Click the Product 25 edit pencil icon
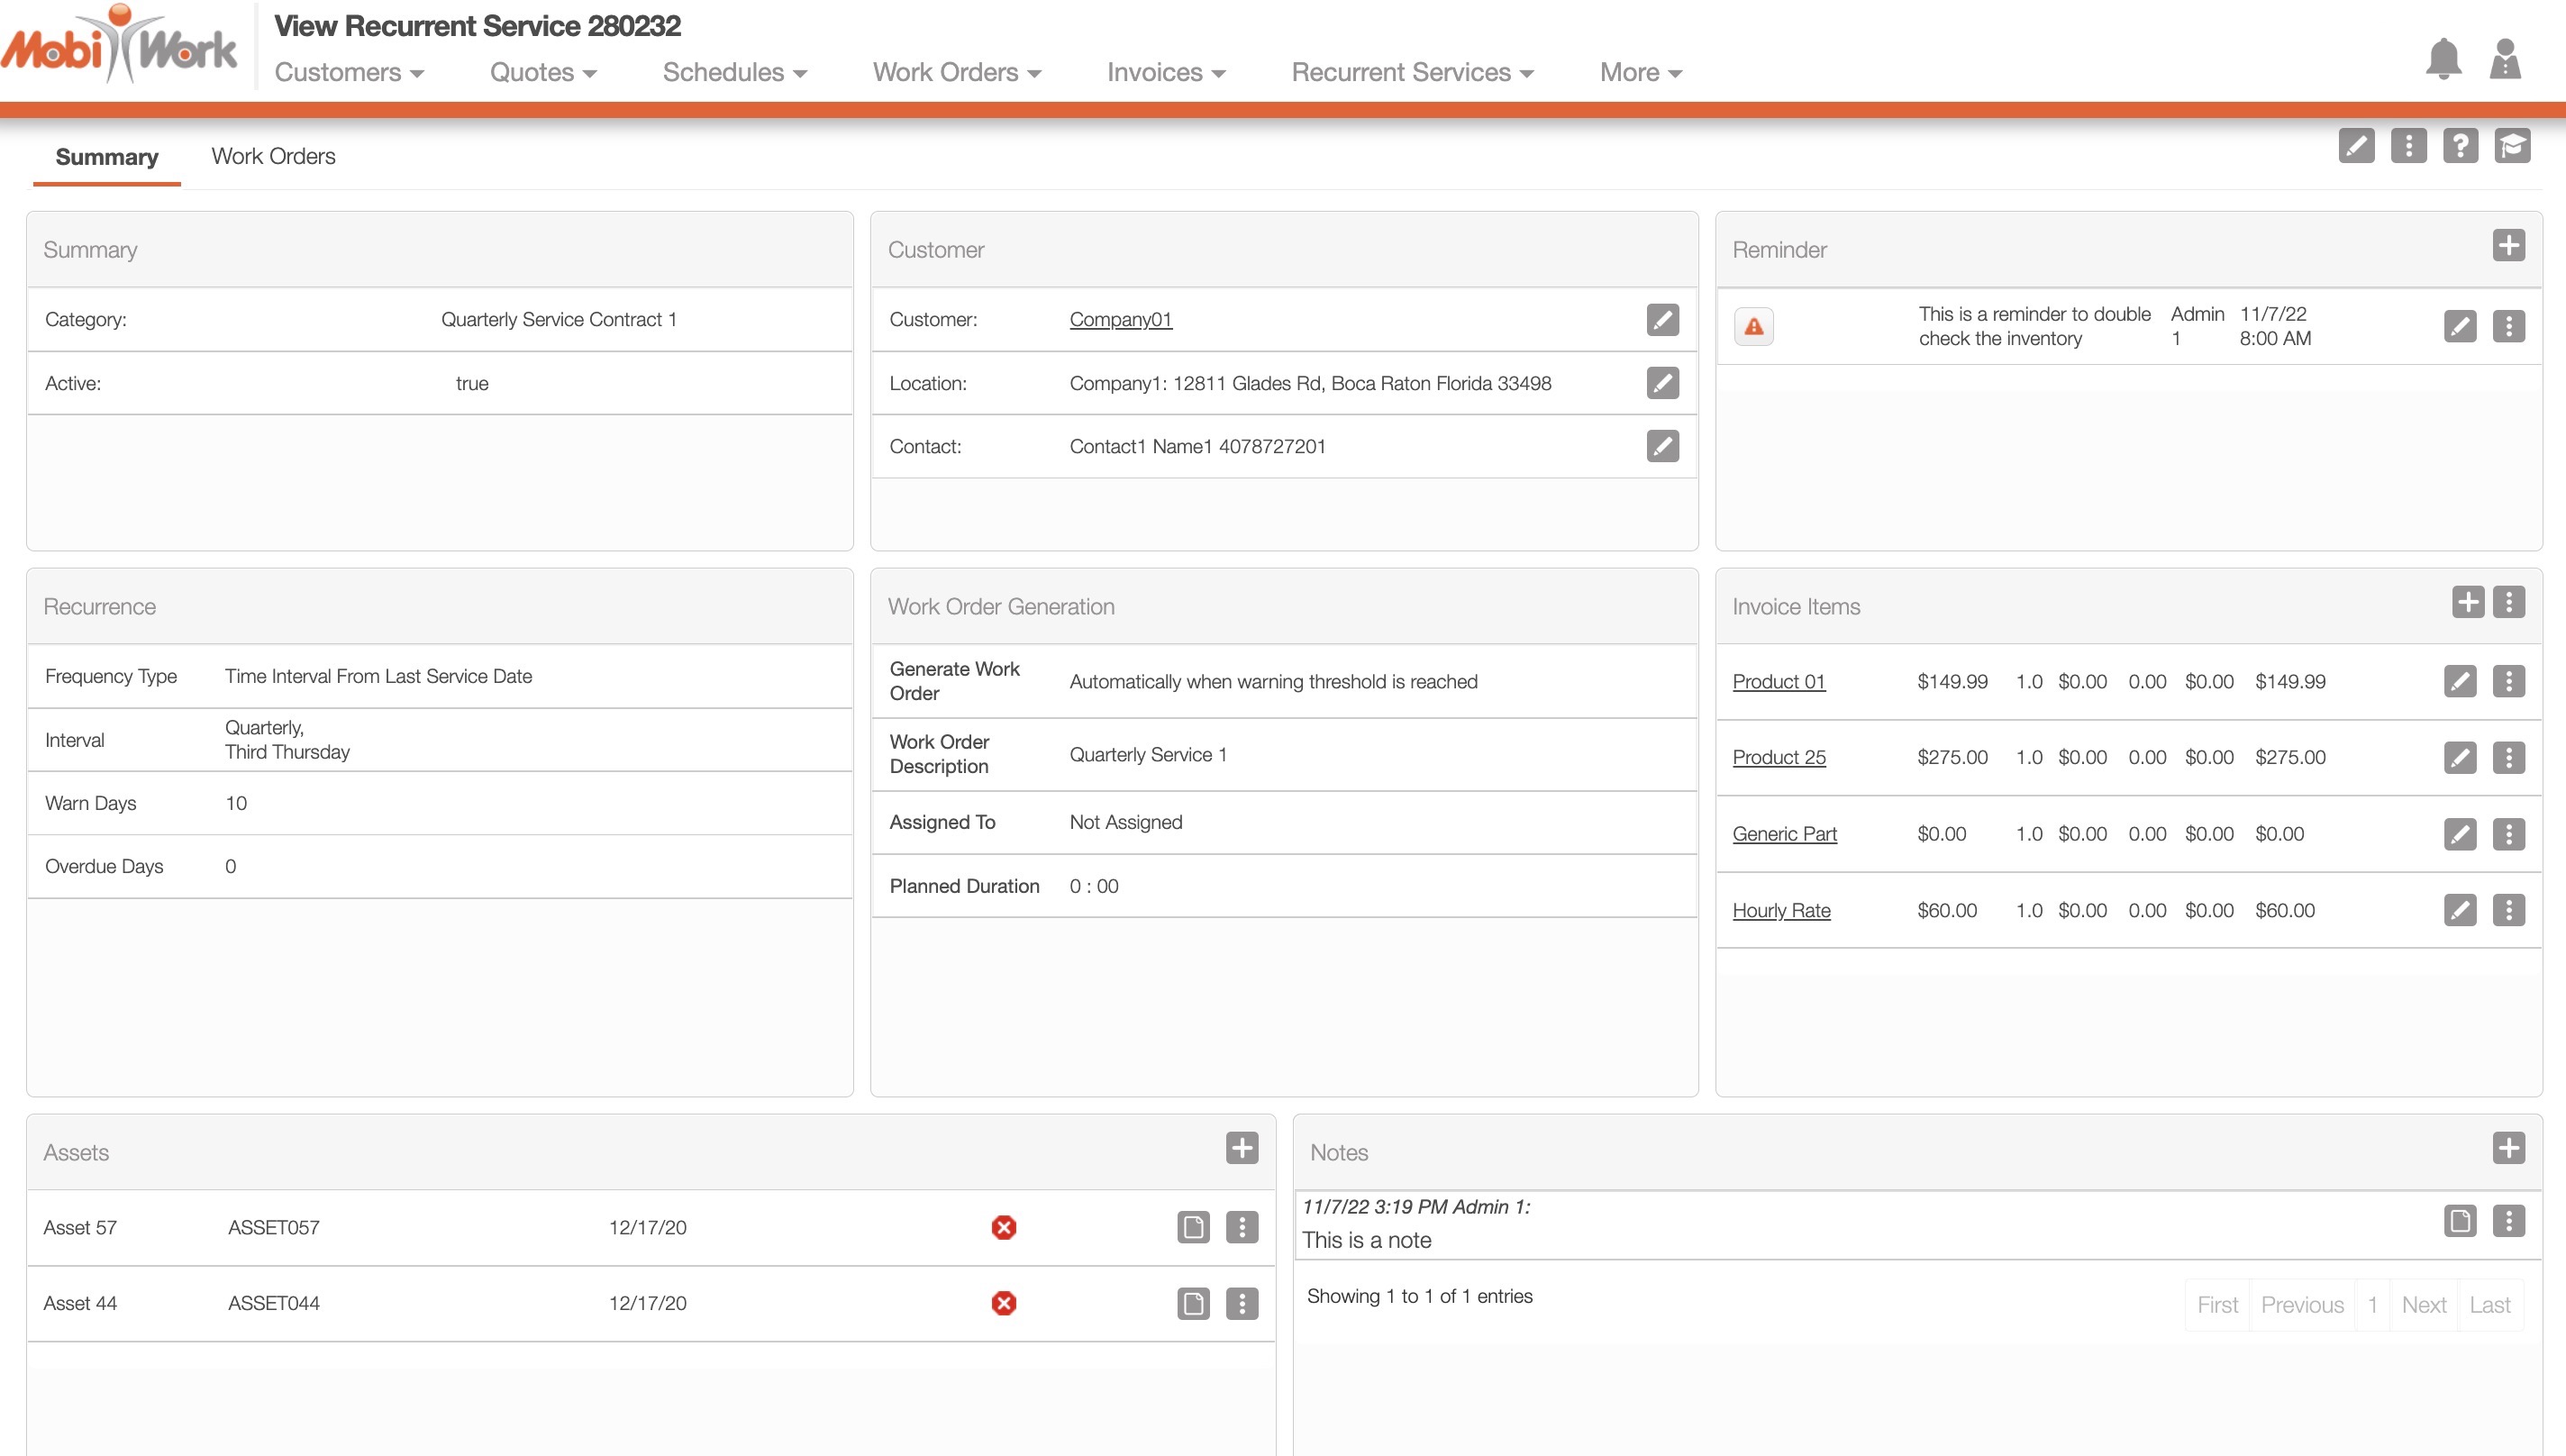Screen dimensions: 2566x1456 2460,758
